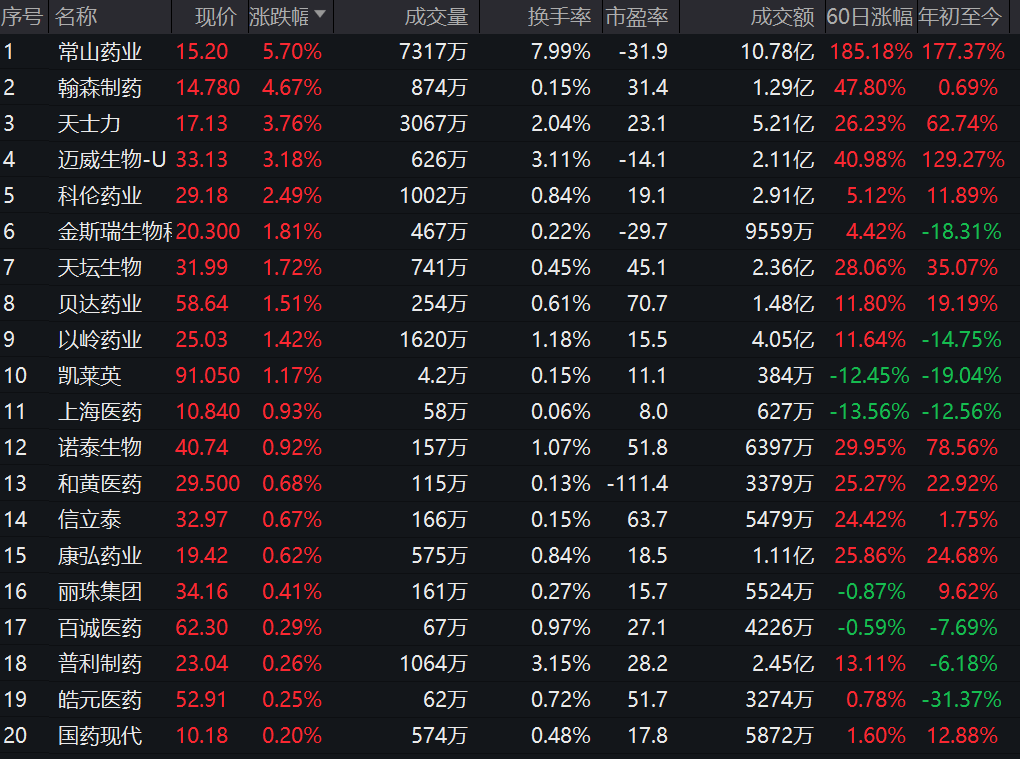The width and height of the screenshot is (1020, 759).
Task: Click the 177.37% year-to-date value
Action: [963, 51]
